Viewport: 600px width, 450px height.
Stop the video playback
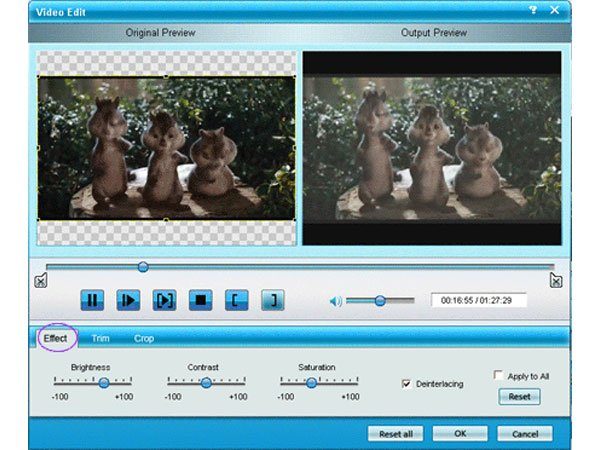201,300
